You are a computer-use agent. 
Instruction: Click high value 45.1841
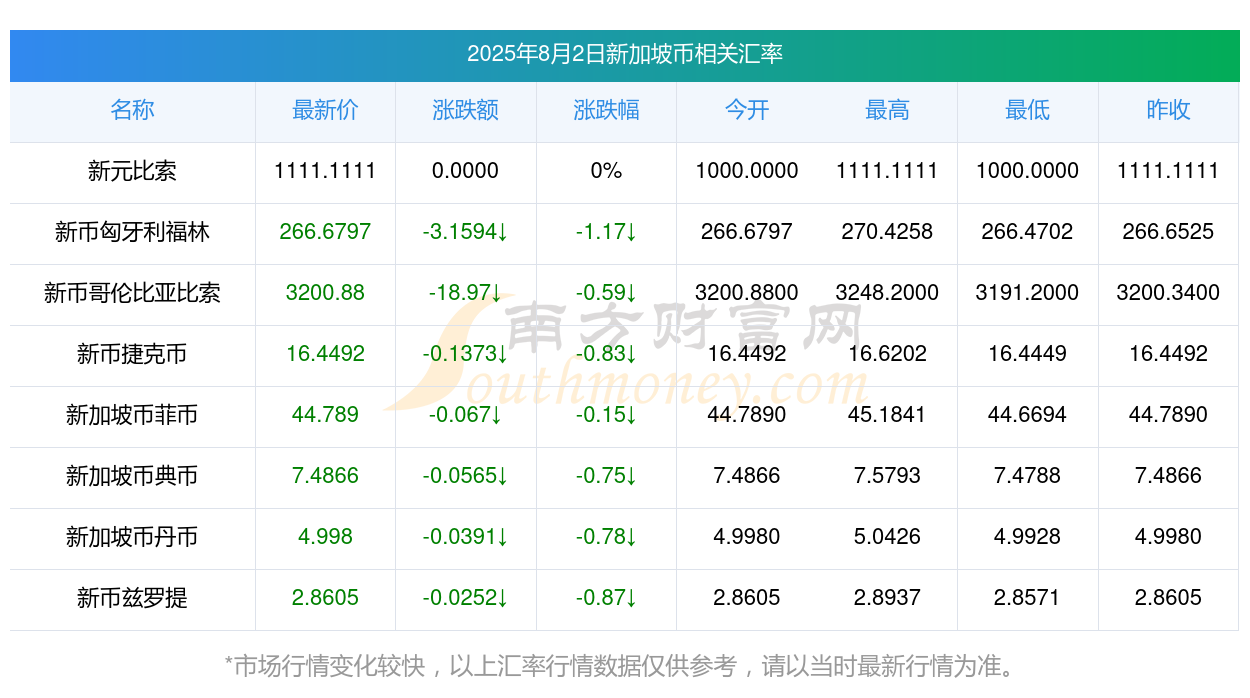click(887, 415)
